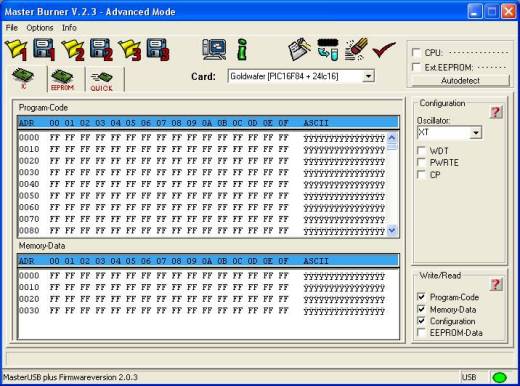Enable the Ext.EEPROM checkbox
The height and width of the screenshot is (386, 520).
(416, 67)
